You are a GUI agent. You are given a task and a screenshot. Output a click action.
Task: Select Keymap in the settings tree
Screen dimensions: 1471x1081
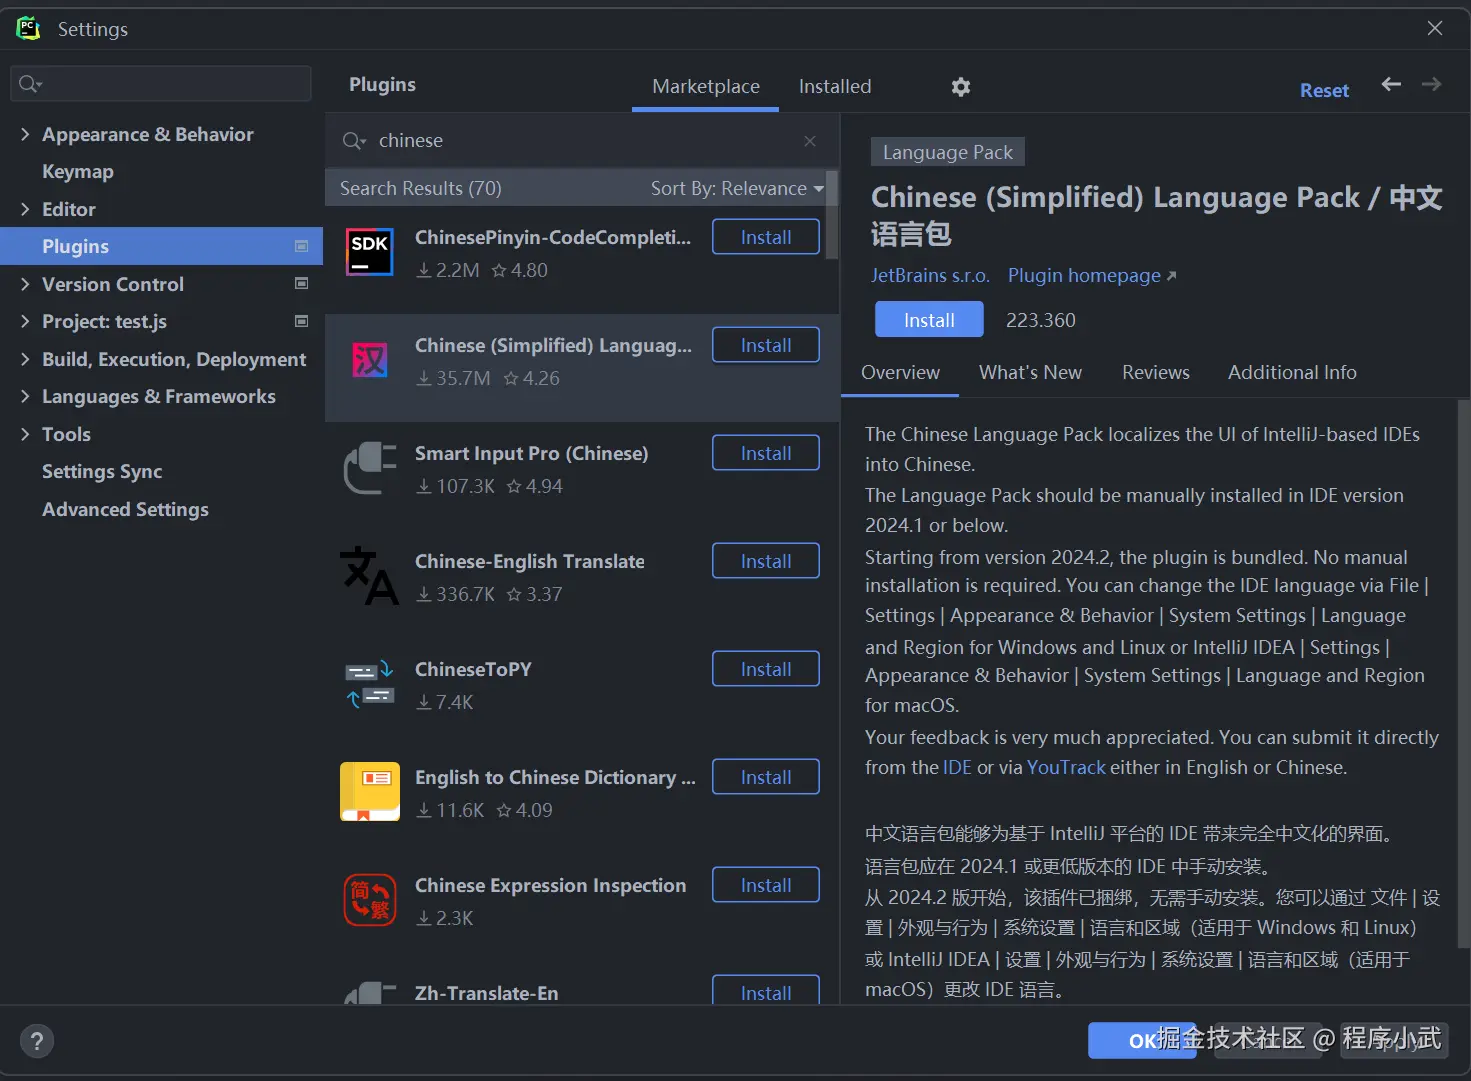pos(161,172)
